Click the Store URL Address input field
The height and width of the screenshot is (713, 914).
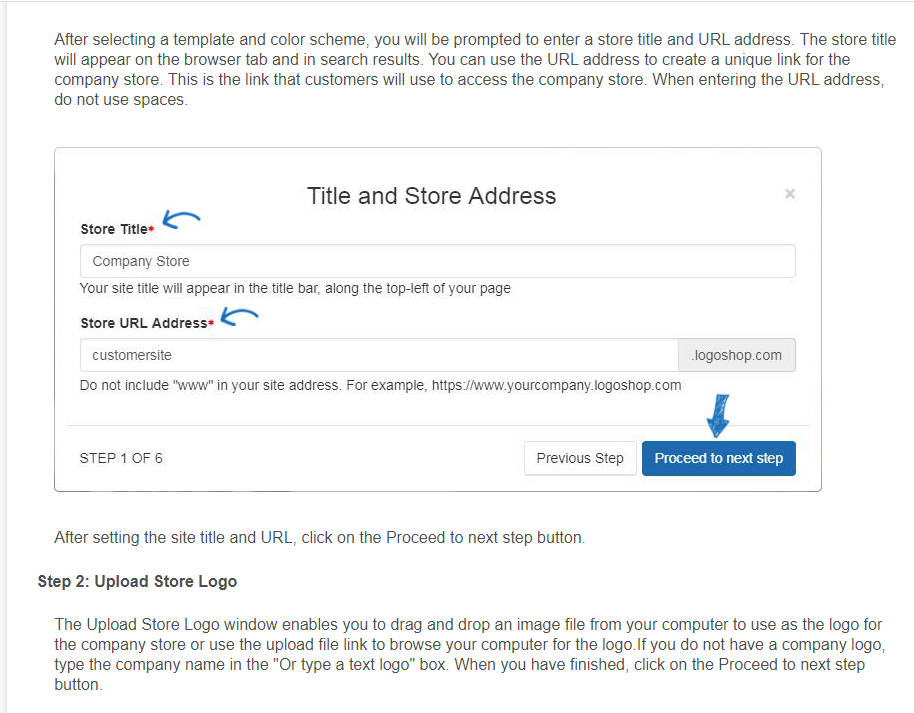tap(379, 355)
